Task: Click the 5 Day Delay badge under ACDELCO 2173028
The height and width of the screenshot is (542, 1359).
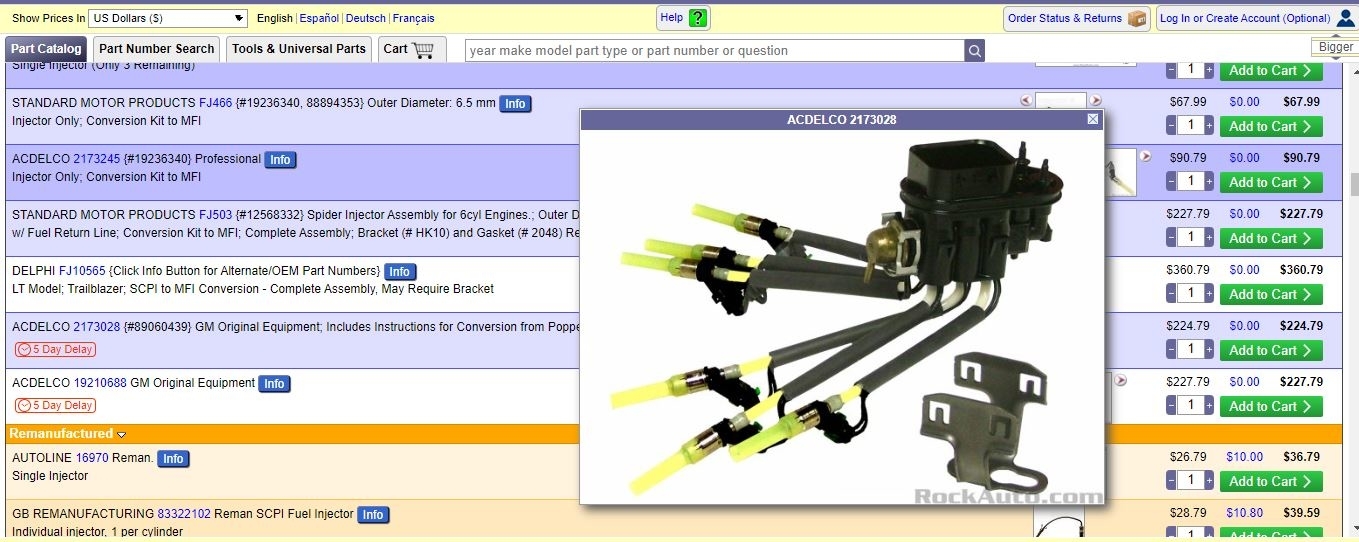Action: pyautogui.click(x=55, y=350)
